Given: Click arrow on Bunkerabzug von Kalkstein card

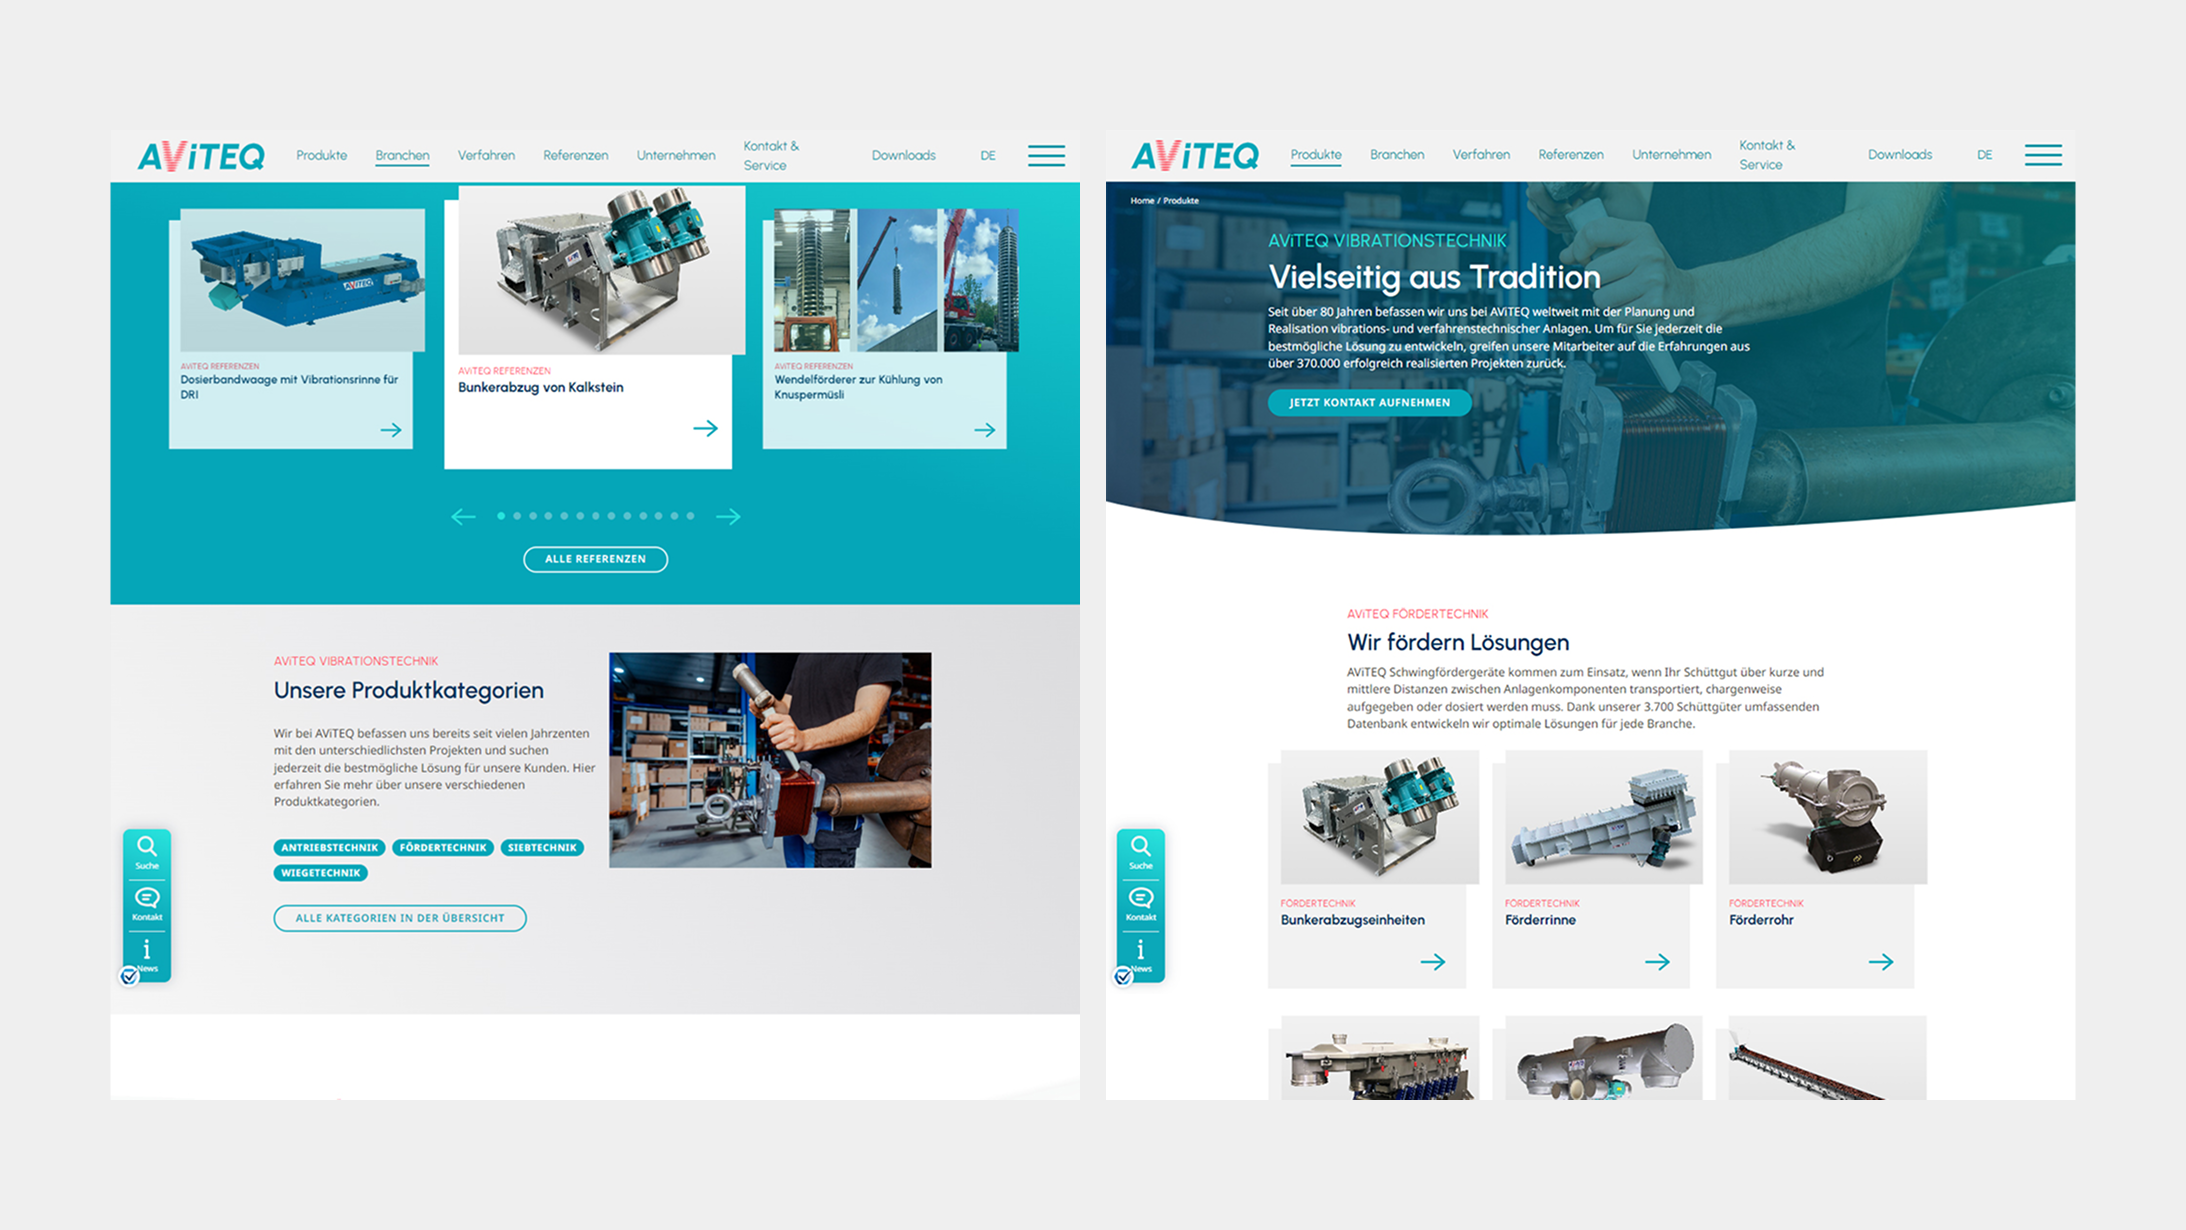Looking at the screenshot, I should pos(705,428).
